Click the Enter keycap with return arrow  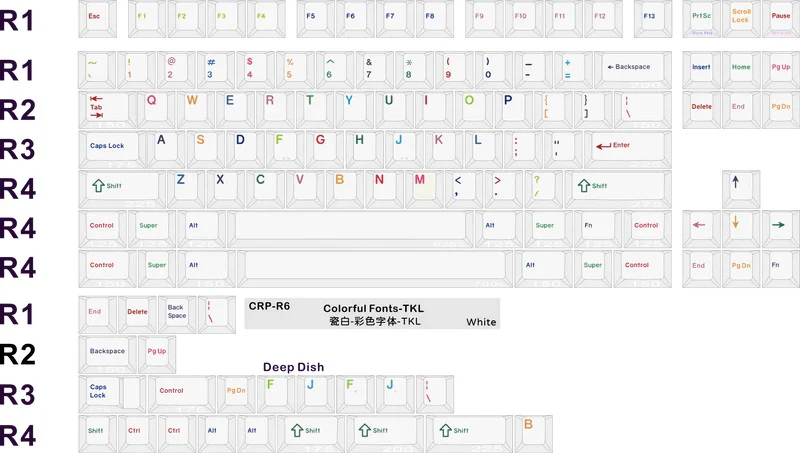tap(628, 149)
